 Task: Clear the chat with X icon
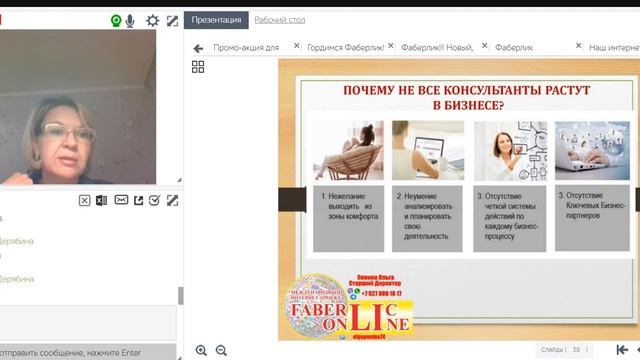(84, 200)
